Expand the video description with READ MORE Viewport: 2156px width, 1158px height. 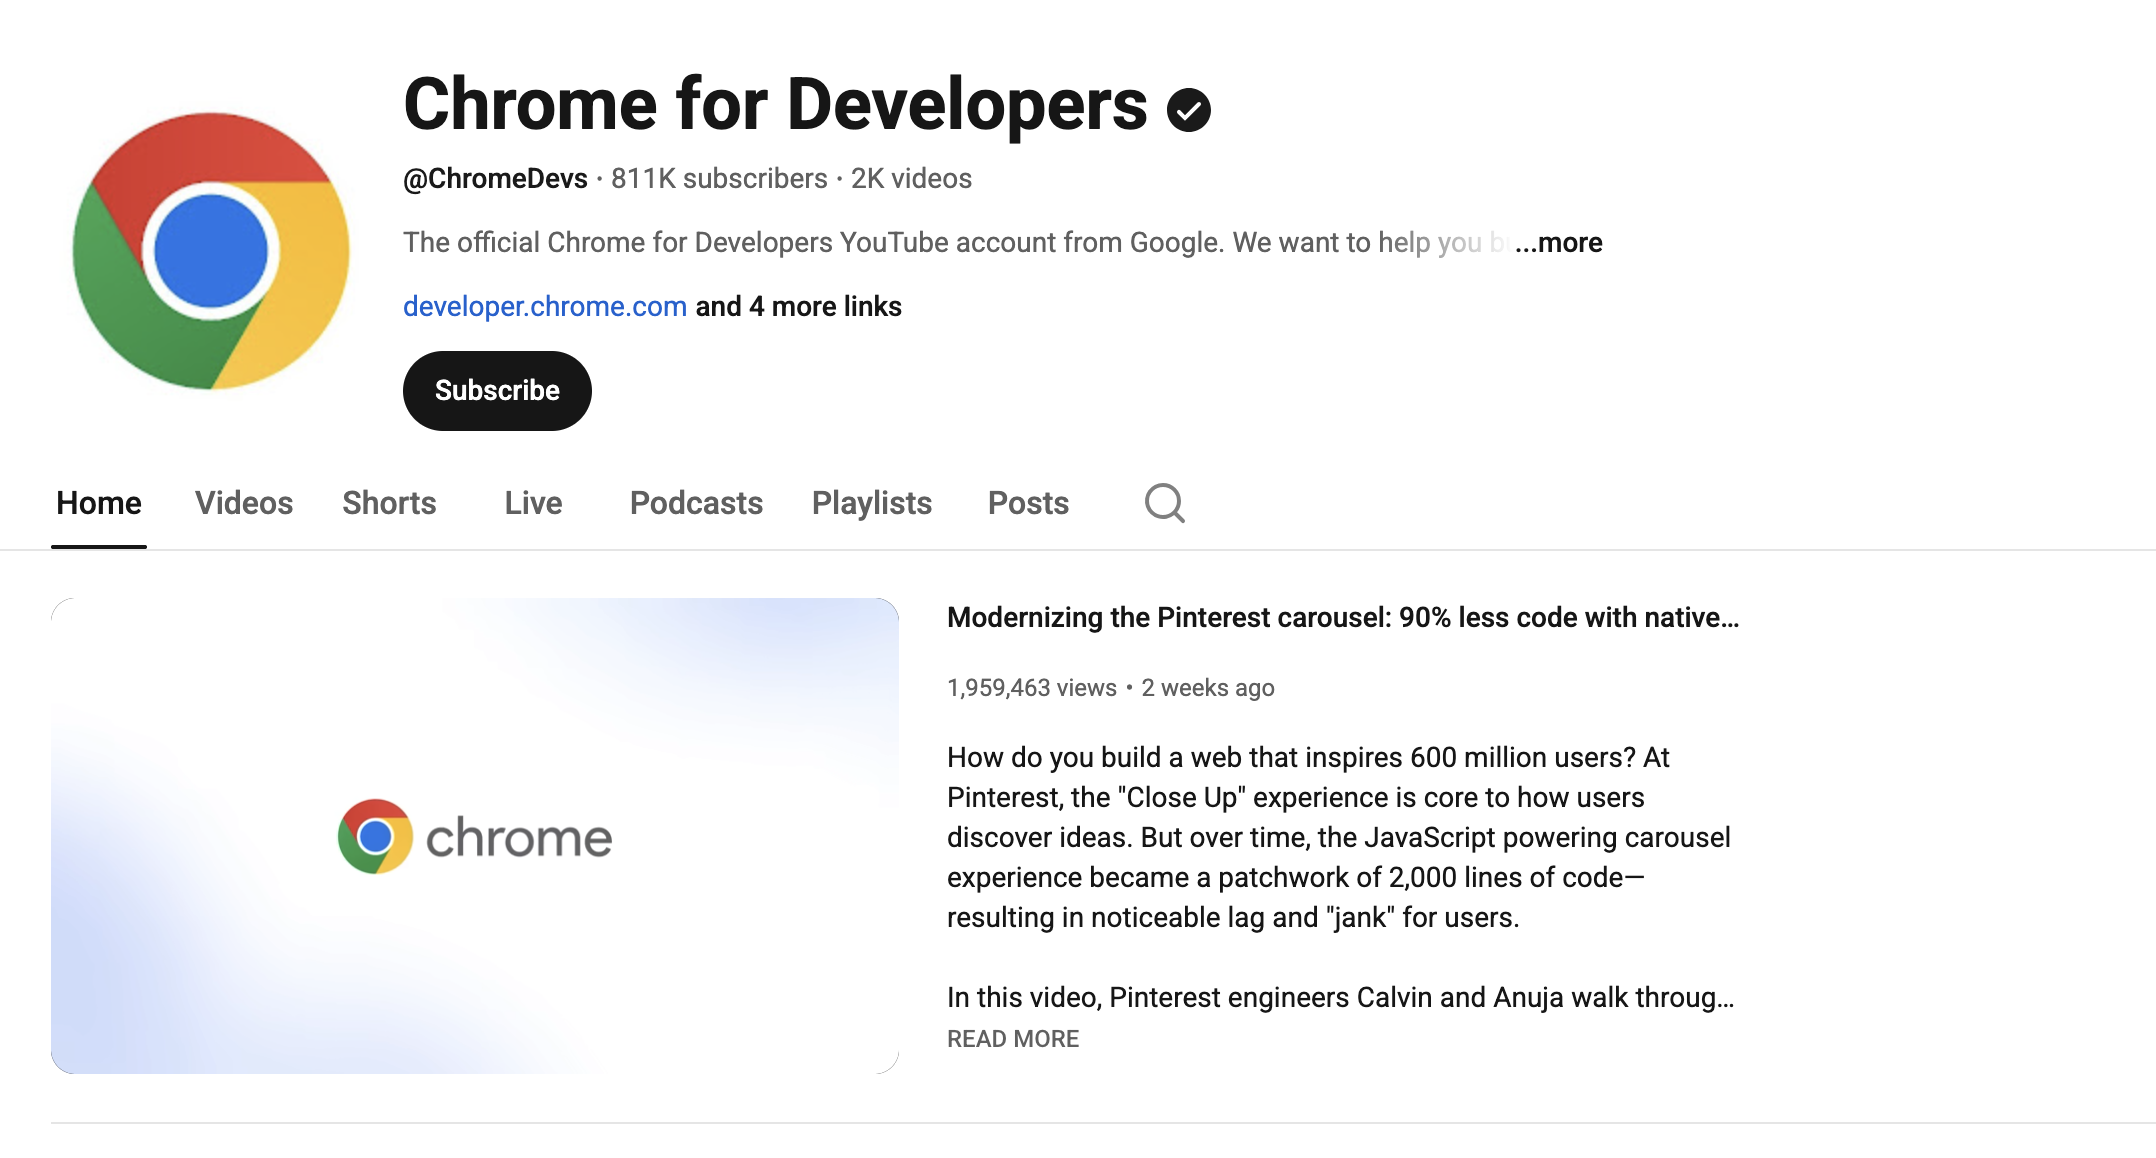1013,1039
